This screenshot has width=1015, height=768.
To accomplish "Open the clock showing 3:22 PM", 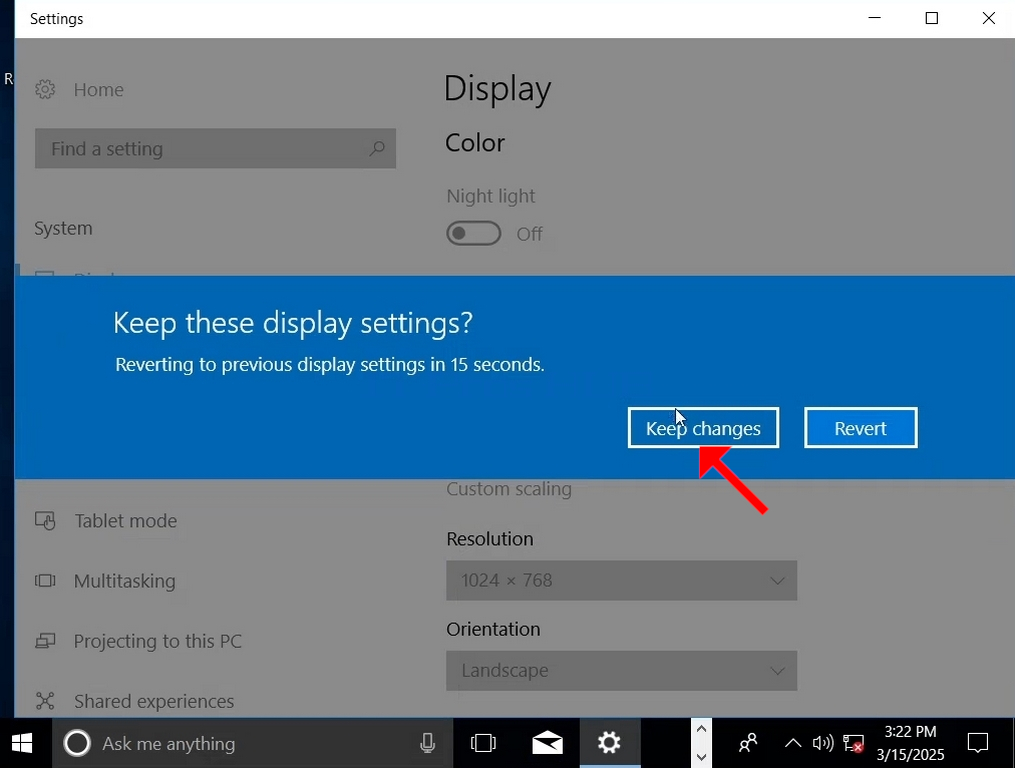I will click(x=910, y=743).
